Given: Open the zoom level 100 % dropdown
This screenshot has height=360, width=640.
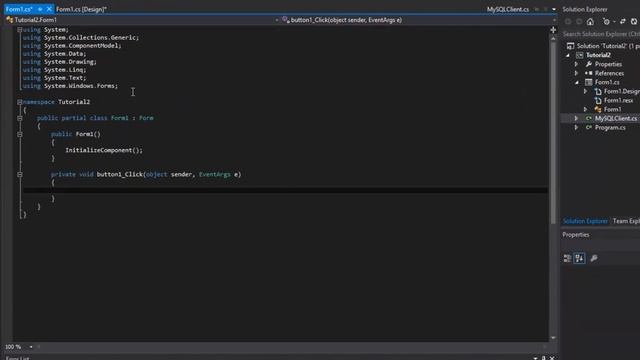Looking at the screenshot, I should point(31,347).
